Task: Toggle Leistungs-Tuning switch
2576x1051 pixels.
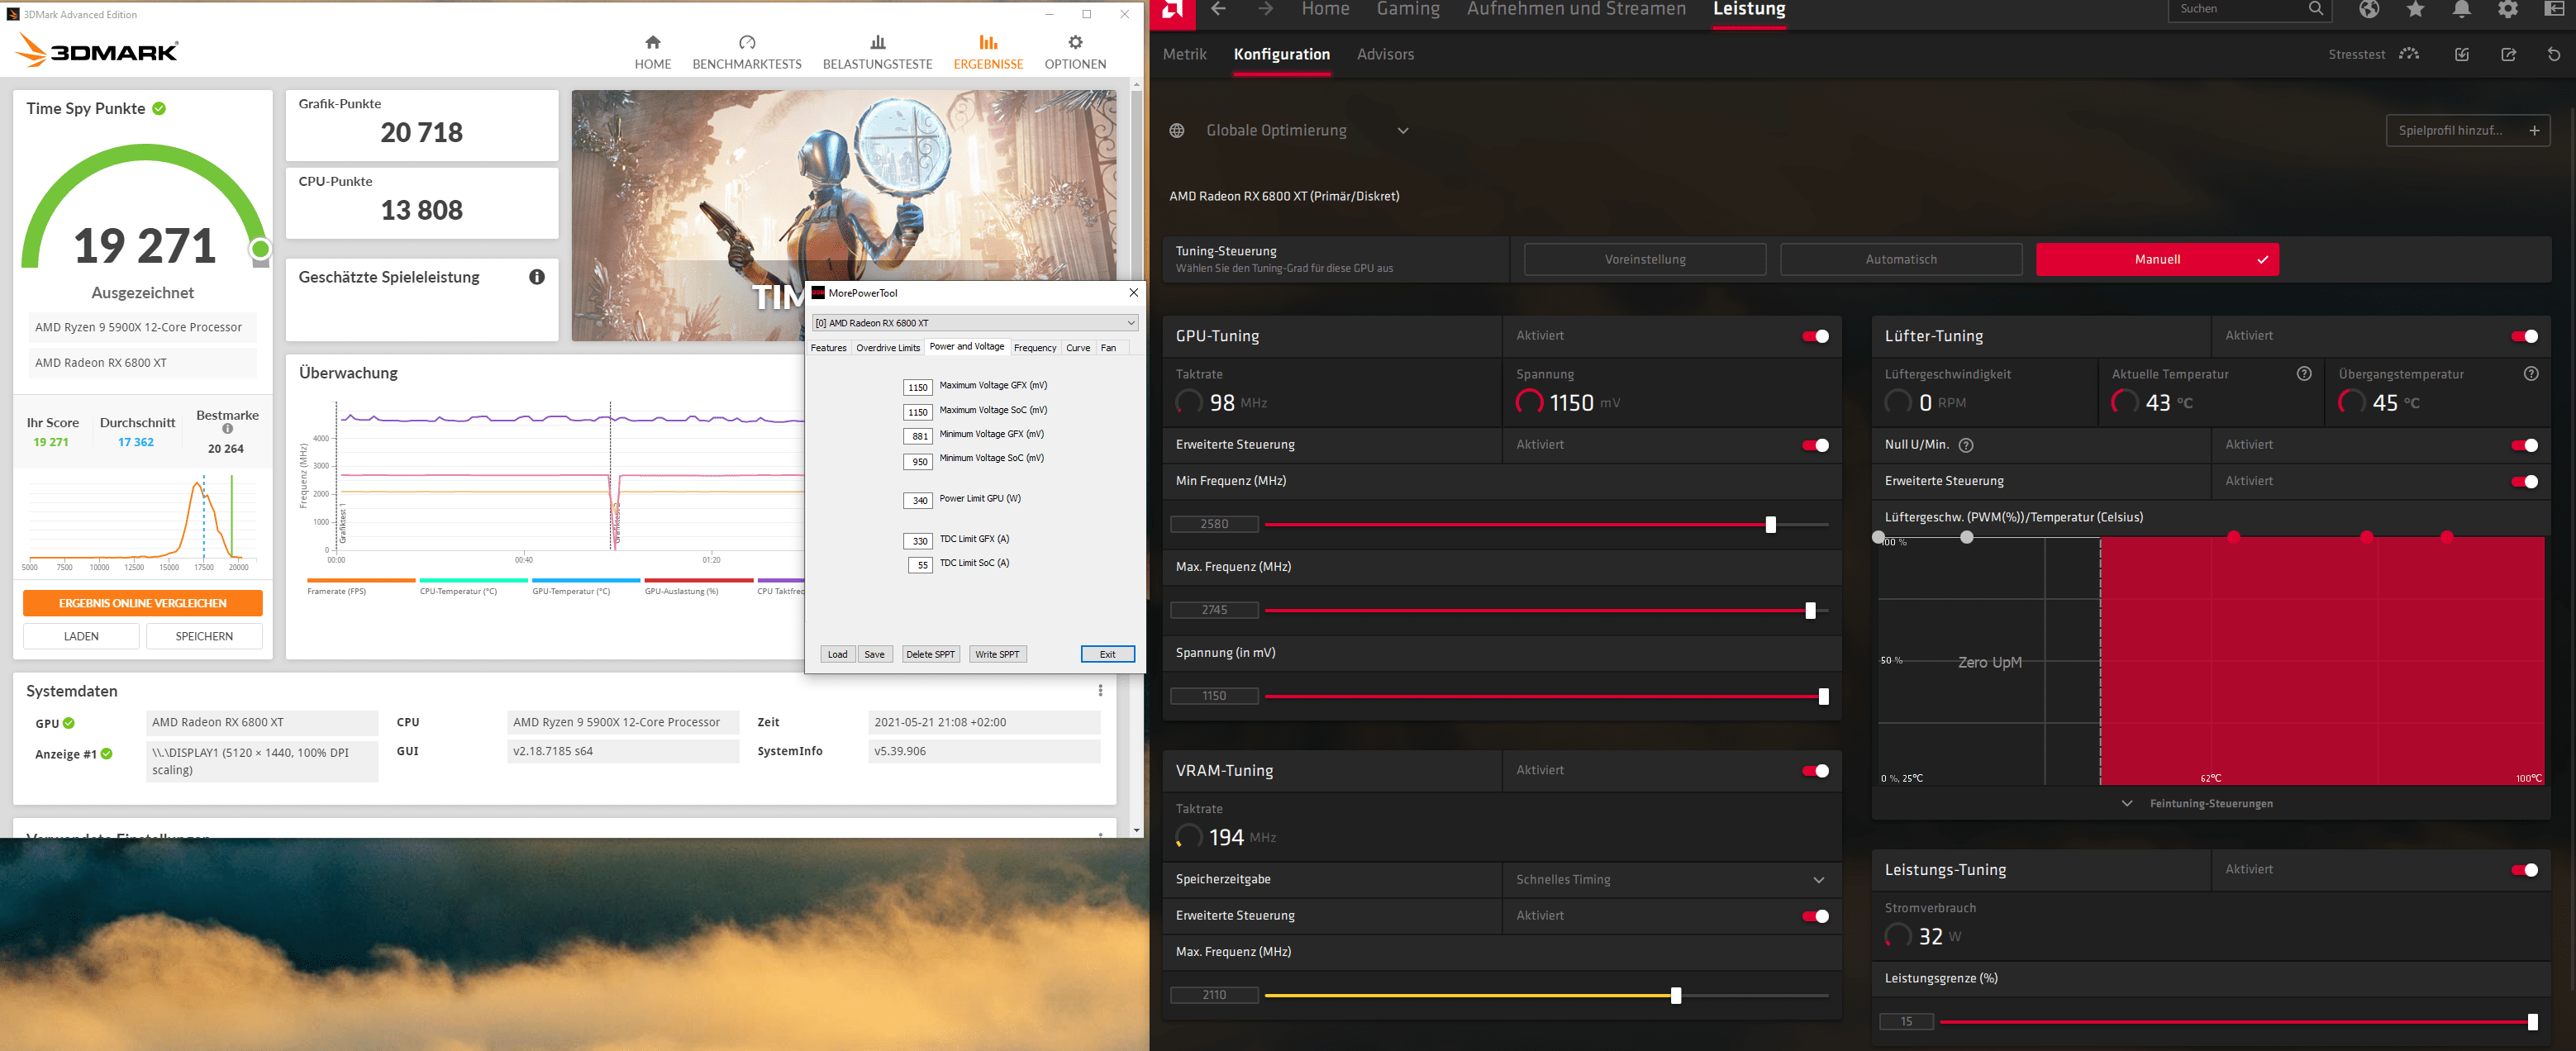Action: tap(2524, 870)
